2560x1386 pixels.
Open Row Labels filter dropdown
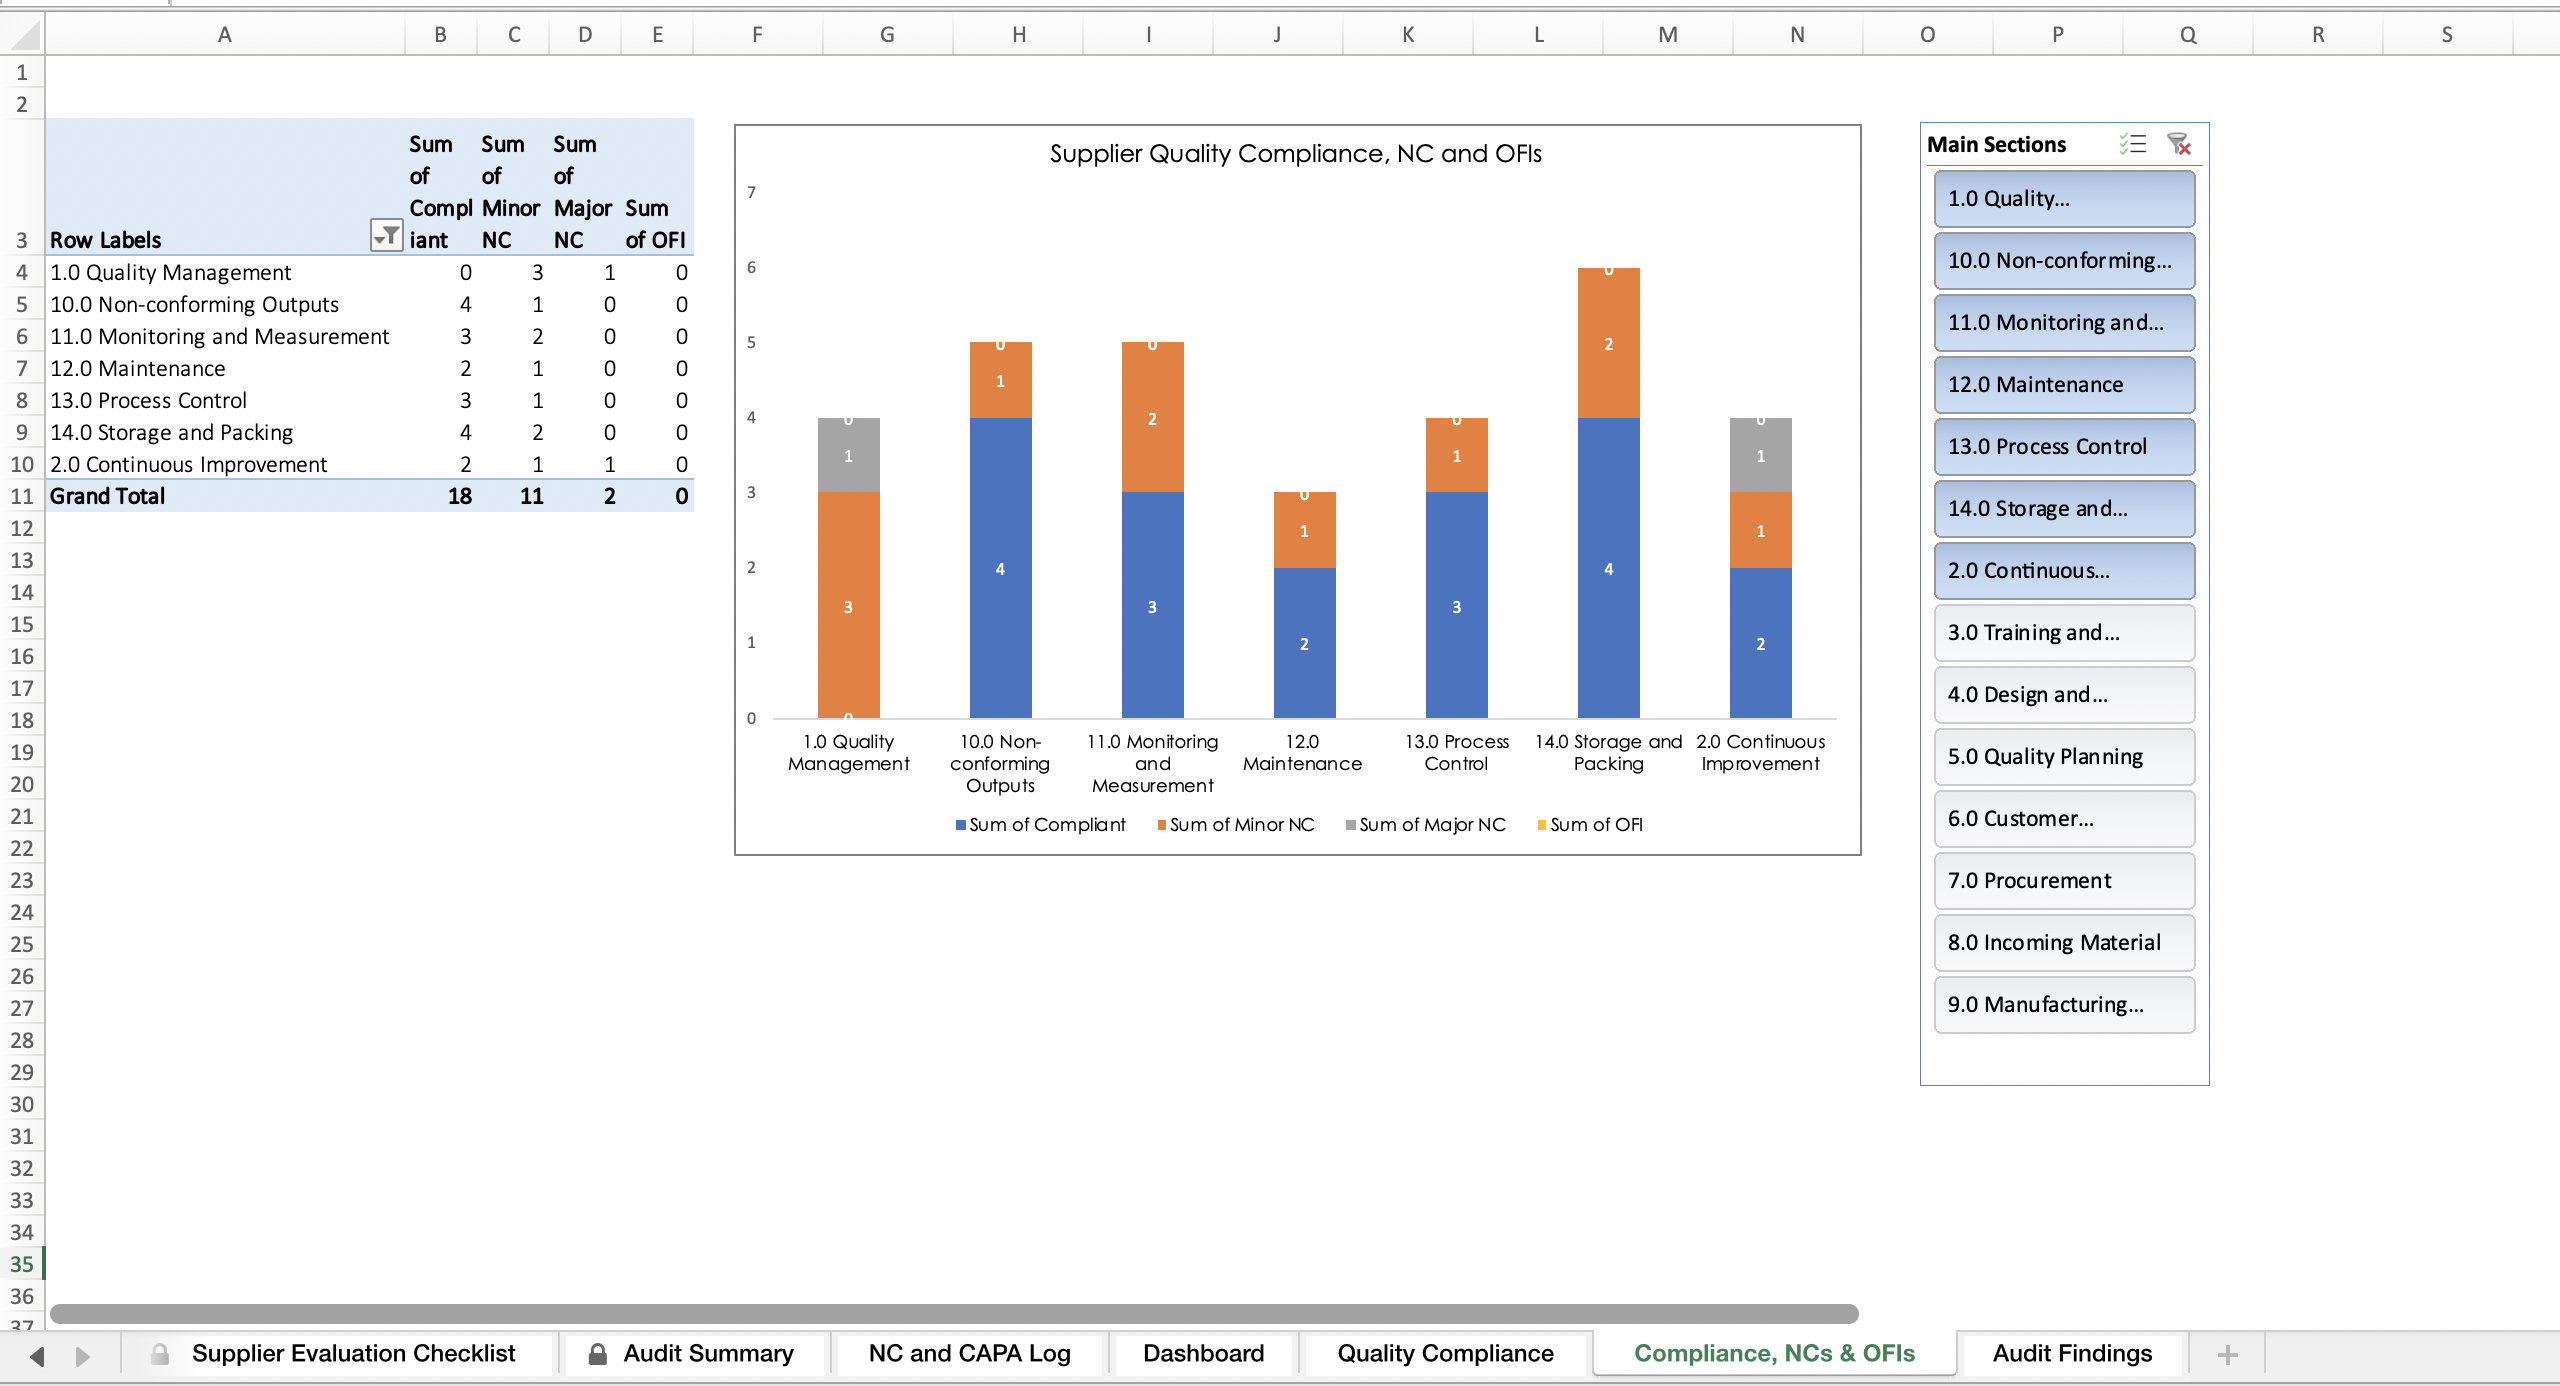(386, 236)
